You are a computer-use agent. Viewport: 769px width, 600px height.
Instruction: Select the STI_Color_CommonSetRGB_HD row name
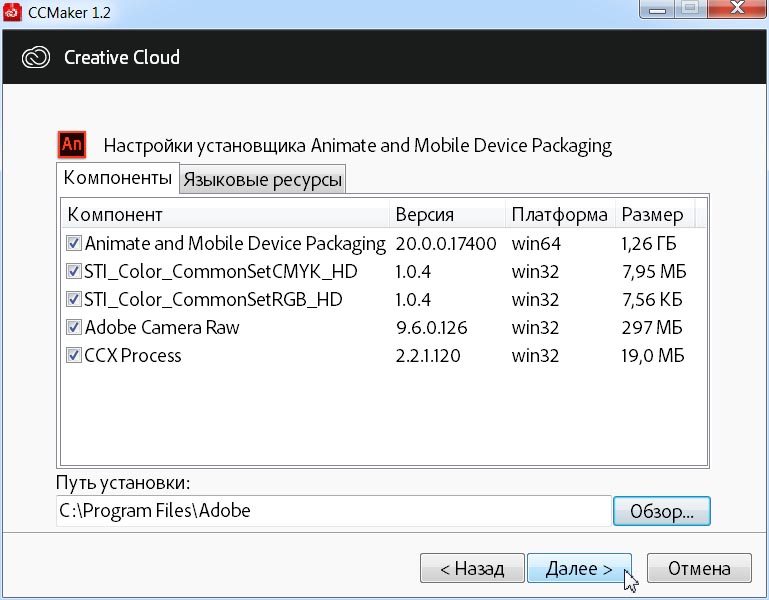pos(213,299)
